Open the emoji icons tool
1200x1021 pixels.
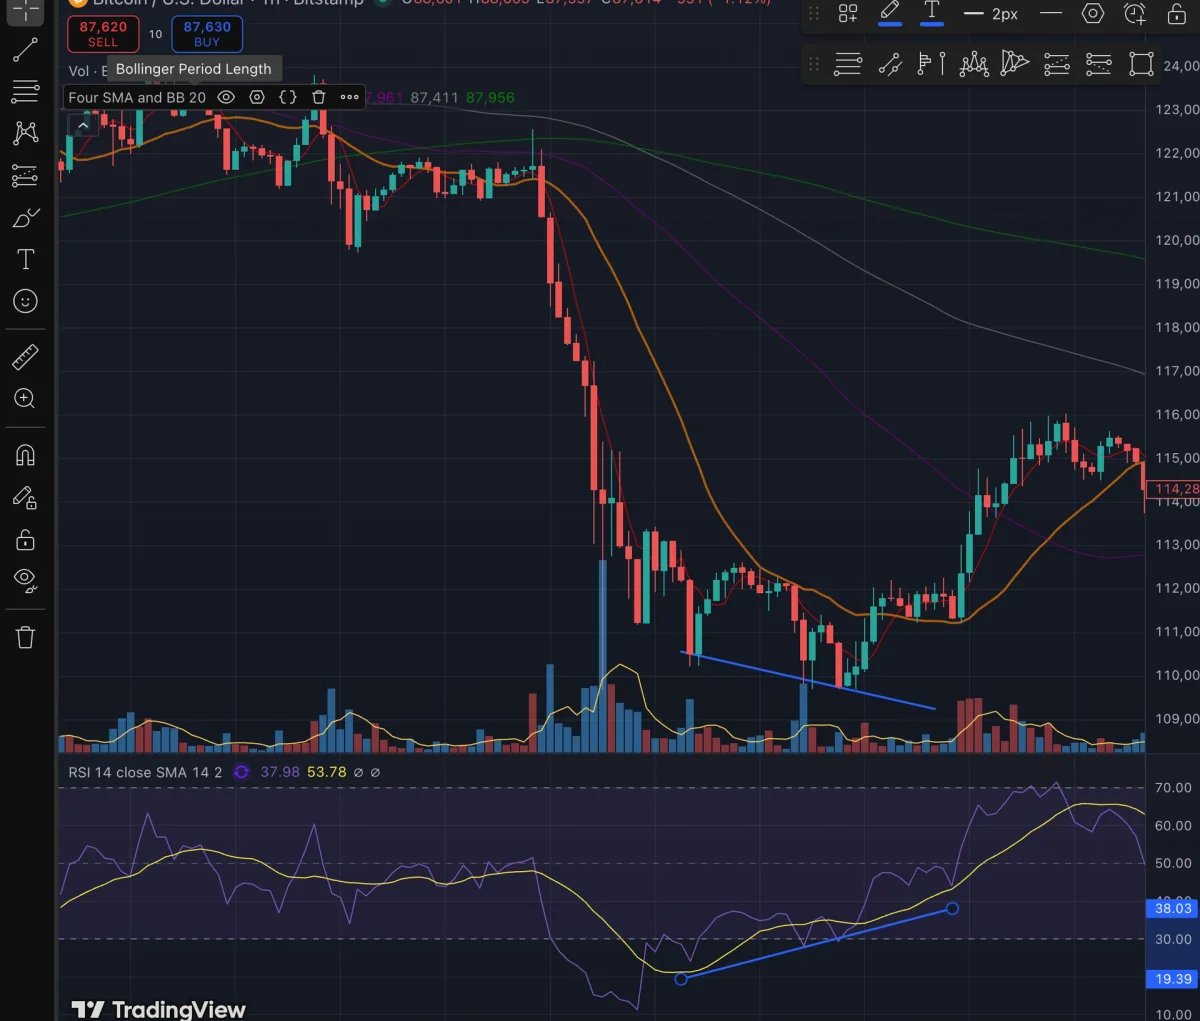(25, 301)
